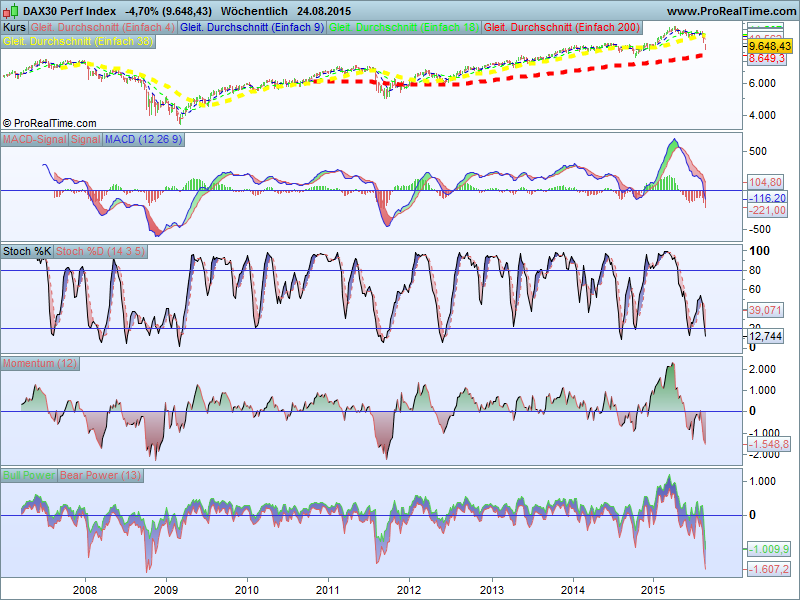Click the 6.000 price axis label
800x600 pixels.
pos(762,83)
